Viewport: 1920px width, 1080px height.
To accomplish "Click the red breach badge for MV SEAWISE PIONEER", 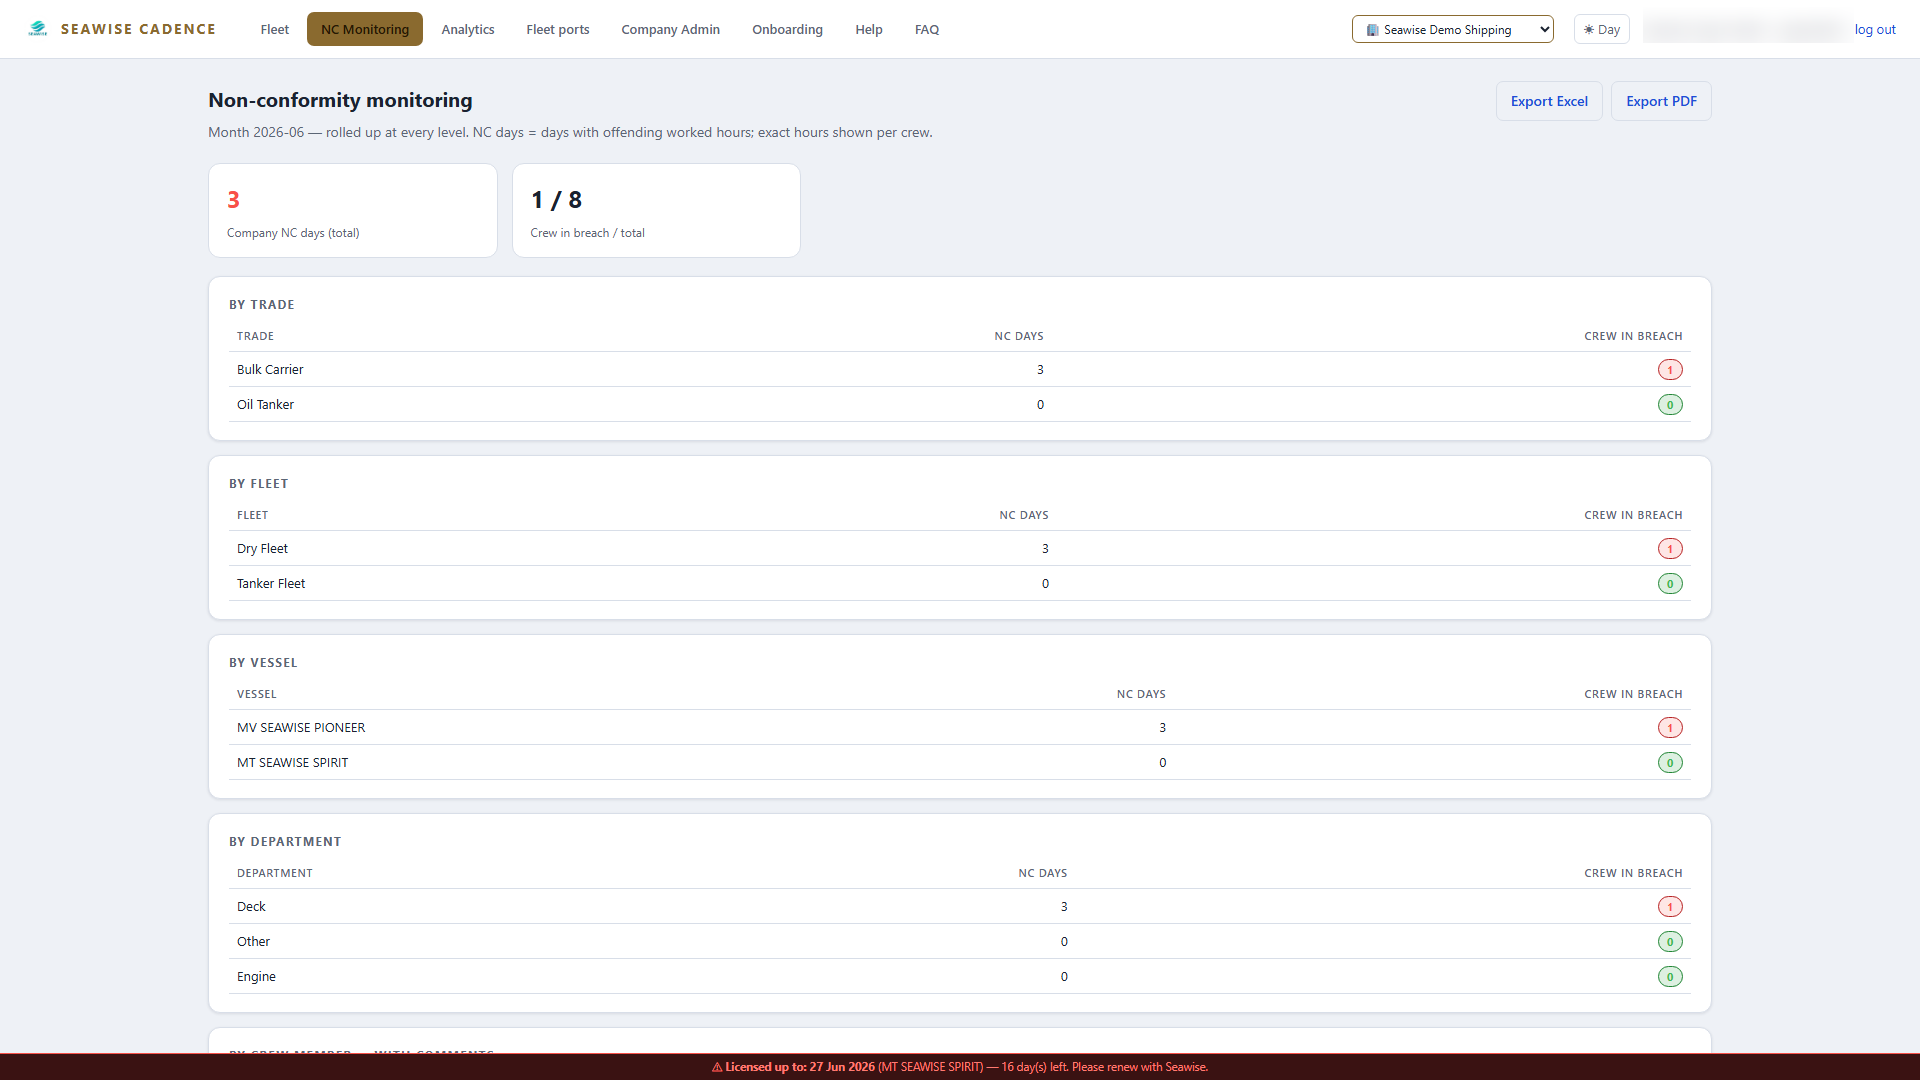I will [1669, 727].
